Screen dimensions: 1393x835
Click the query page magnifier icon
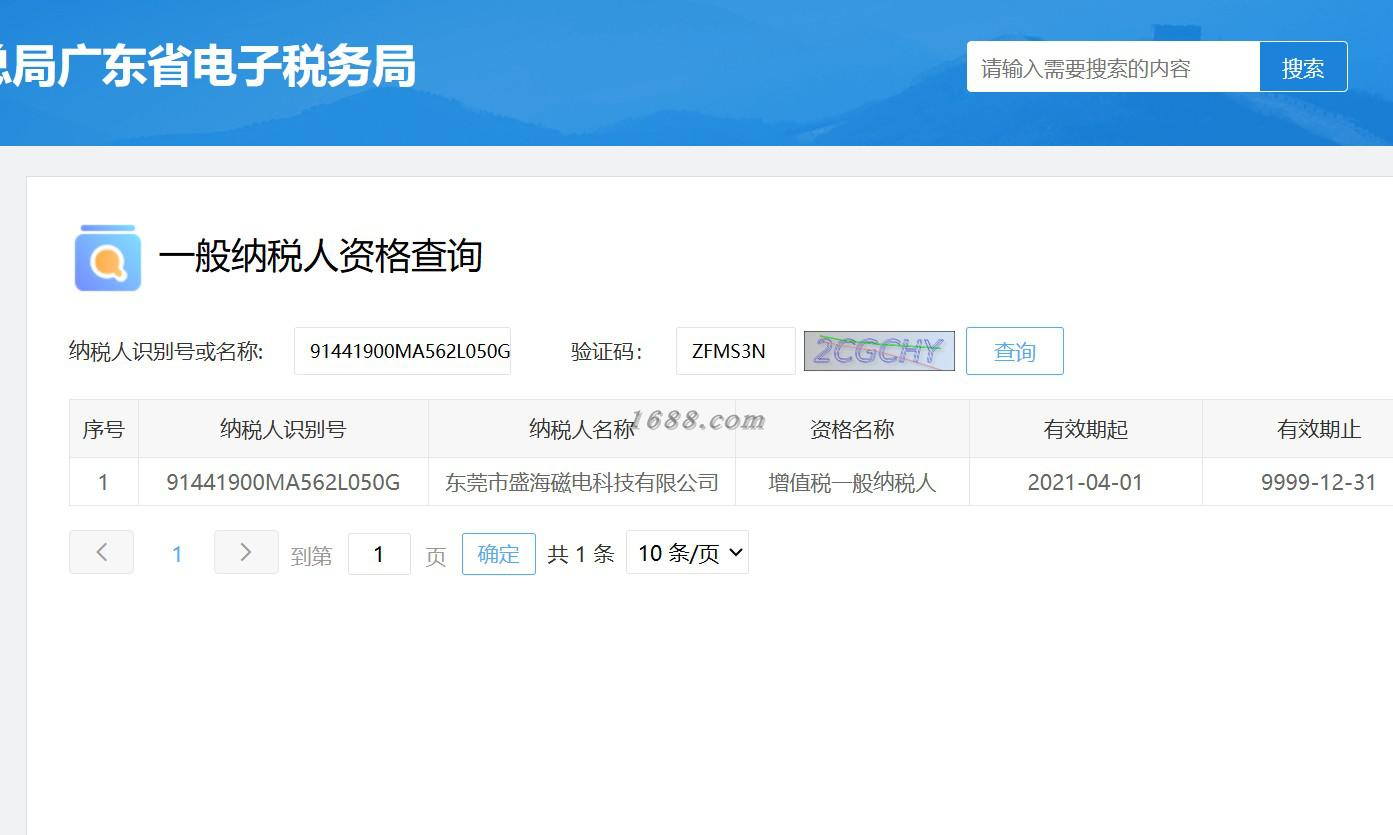tap(108, 258)
